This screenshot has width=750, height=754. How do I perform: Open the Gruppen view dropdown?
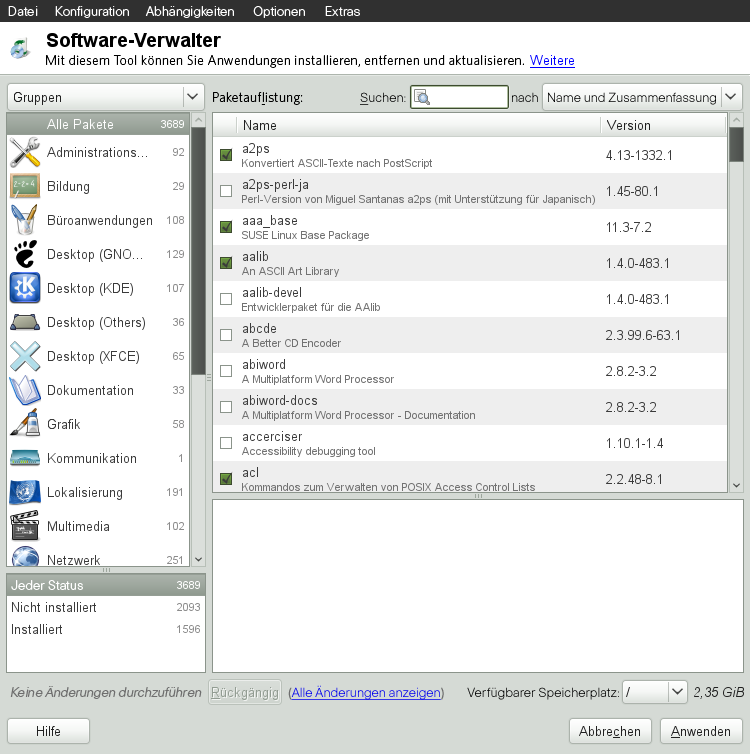(x=105, y=97)
